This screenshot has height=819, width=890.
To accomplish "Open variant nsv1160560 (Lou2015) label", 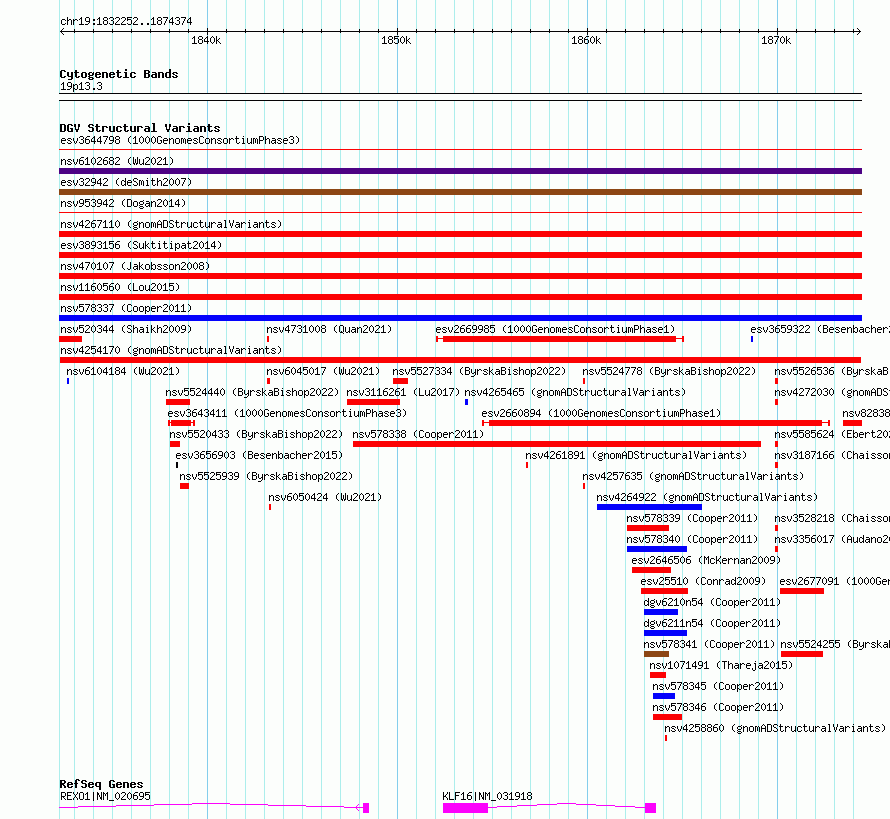I will coord(120,287).
